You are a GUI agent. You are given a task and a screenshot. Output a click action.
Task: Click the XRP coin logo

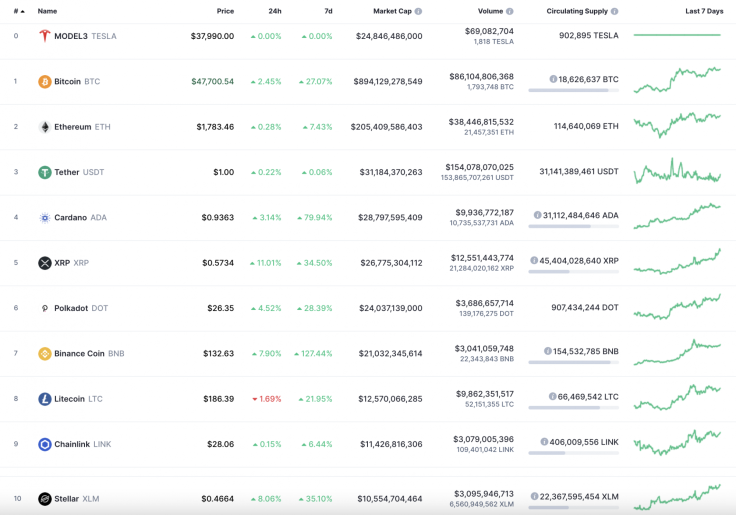pyautogui.click(x=45, y=263)
